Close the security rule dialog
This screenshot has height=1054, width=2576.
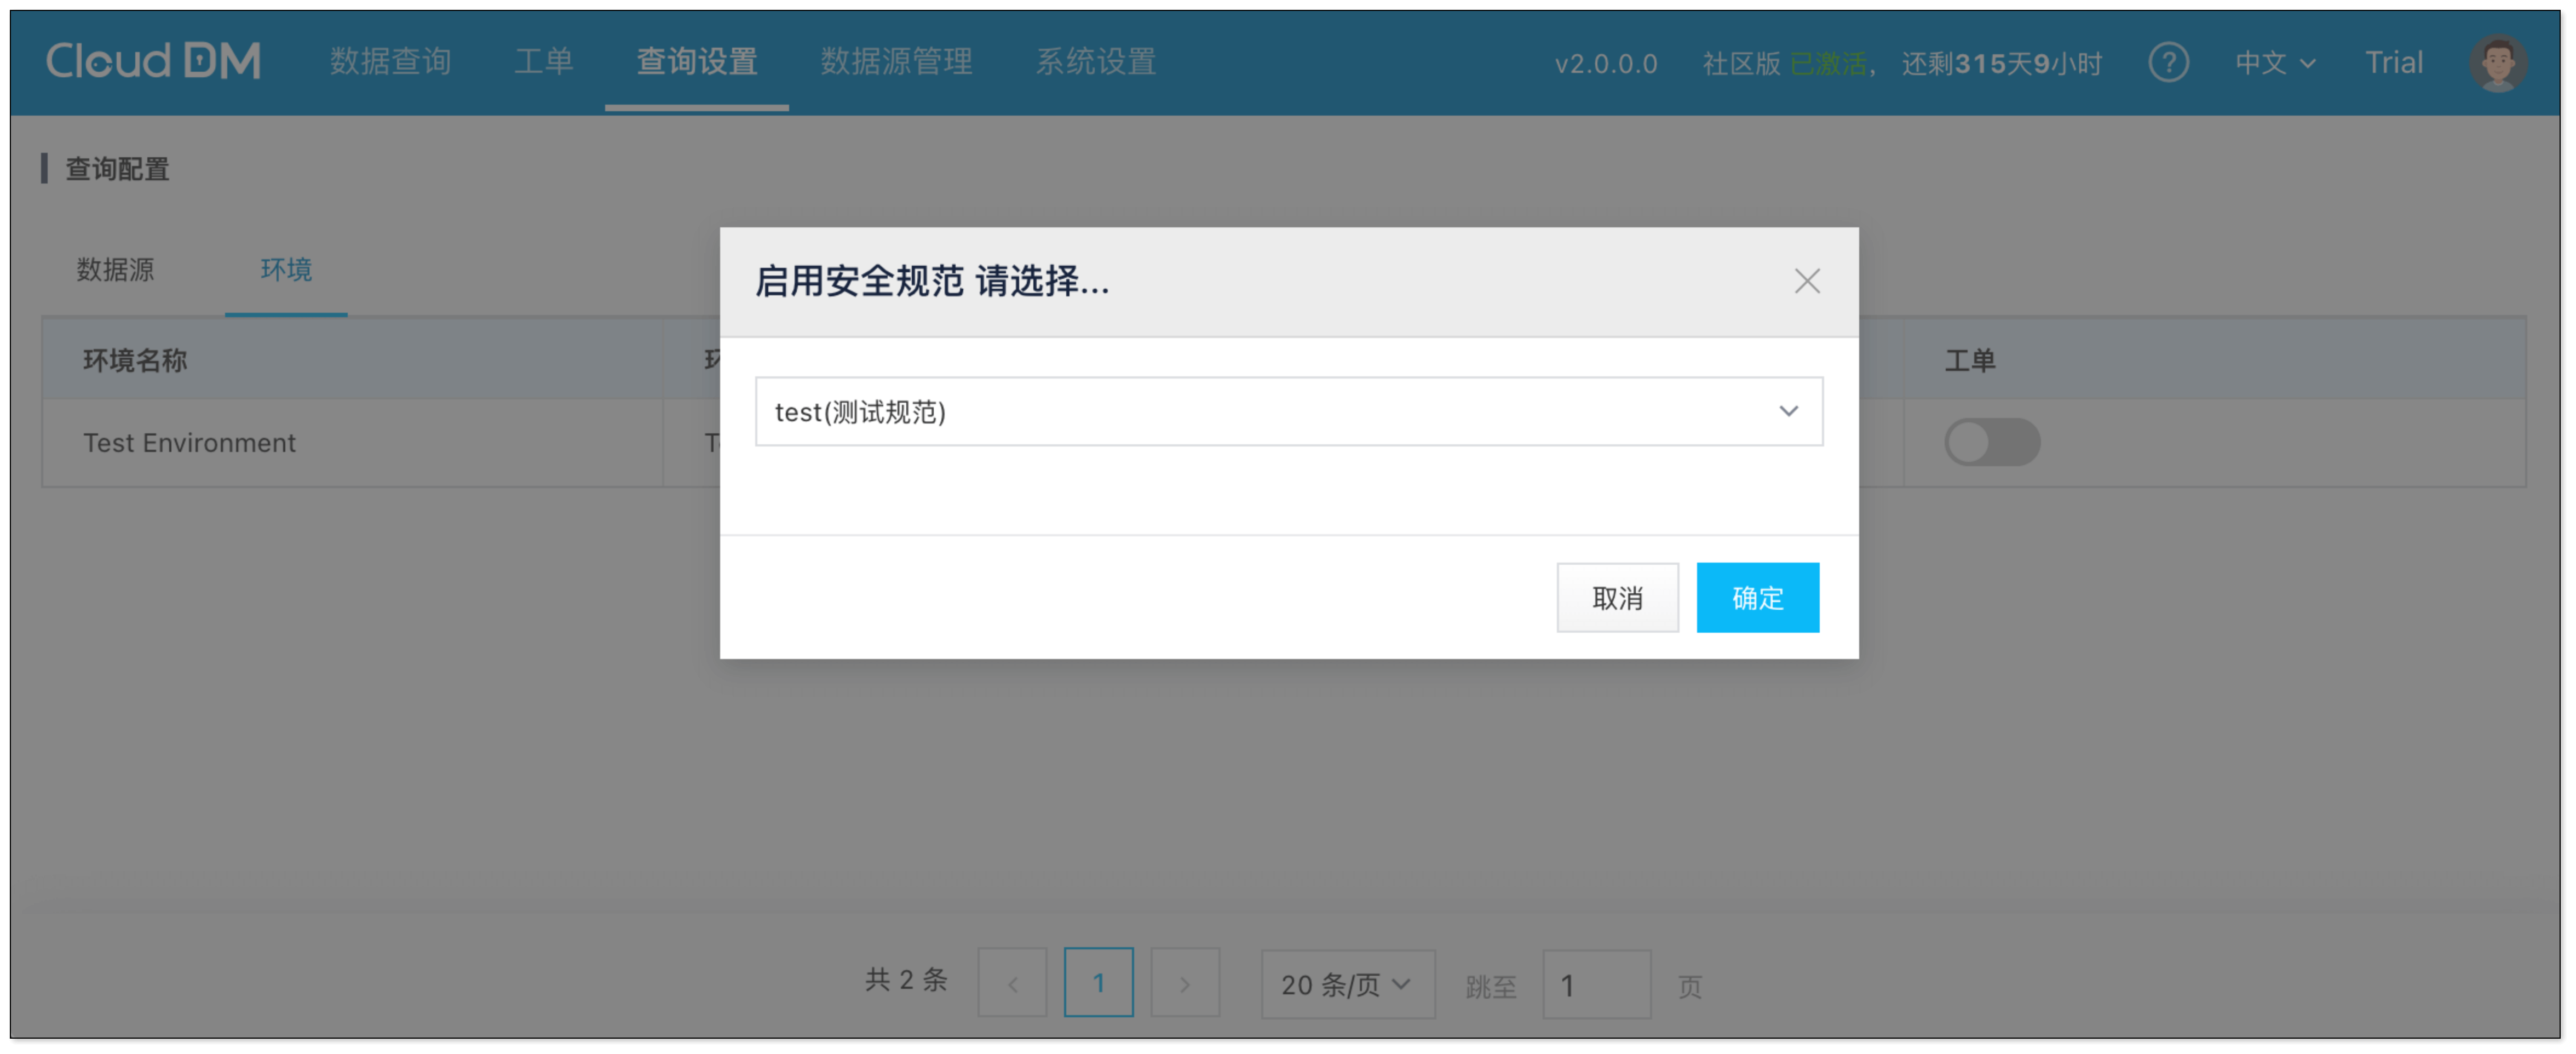(x=1806, y=281)
